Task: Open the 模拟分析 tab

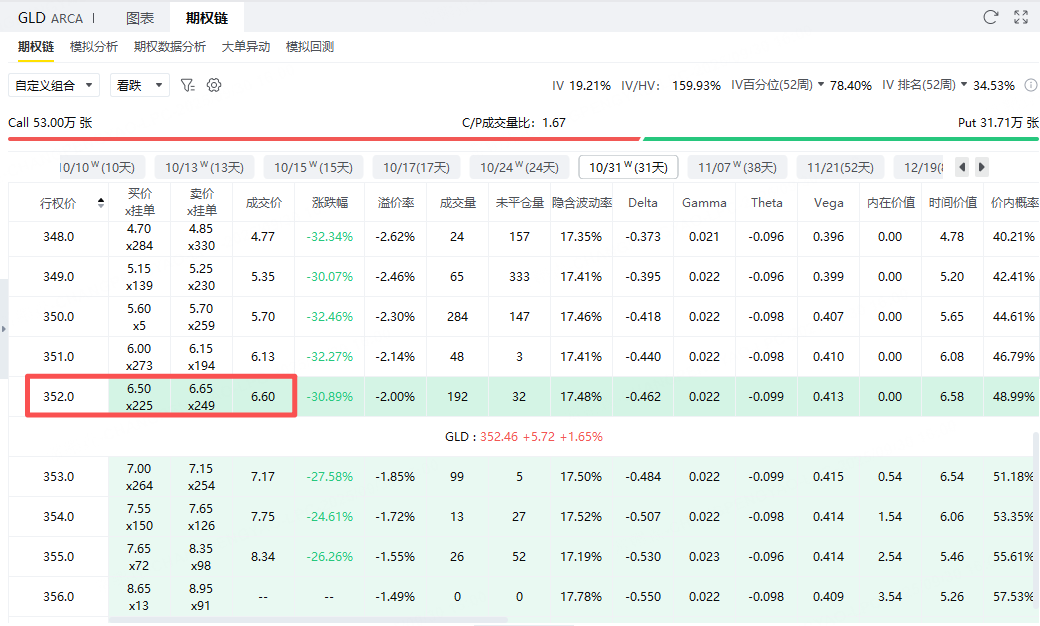Action: (94, 47)
